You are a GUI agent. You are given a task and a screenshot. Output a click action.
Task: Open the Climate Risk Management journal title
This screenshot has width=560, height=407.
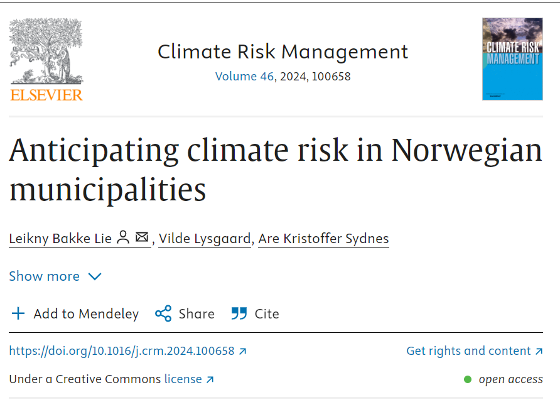coord(282,52)
